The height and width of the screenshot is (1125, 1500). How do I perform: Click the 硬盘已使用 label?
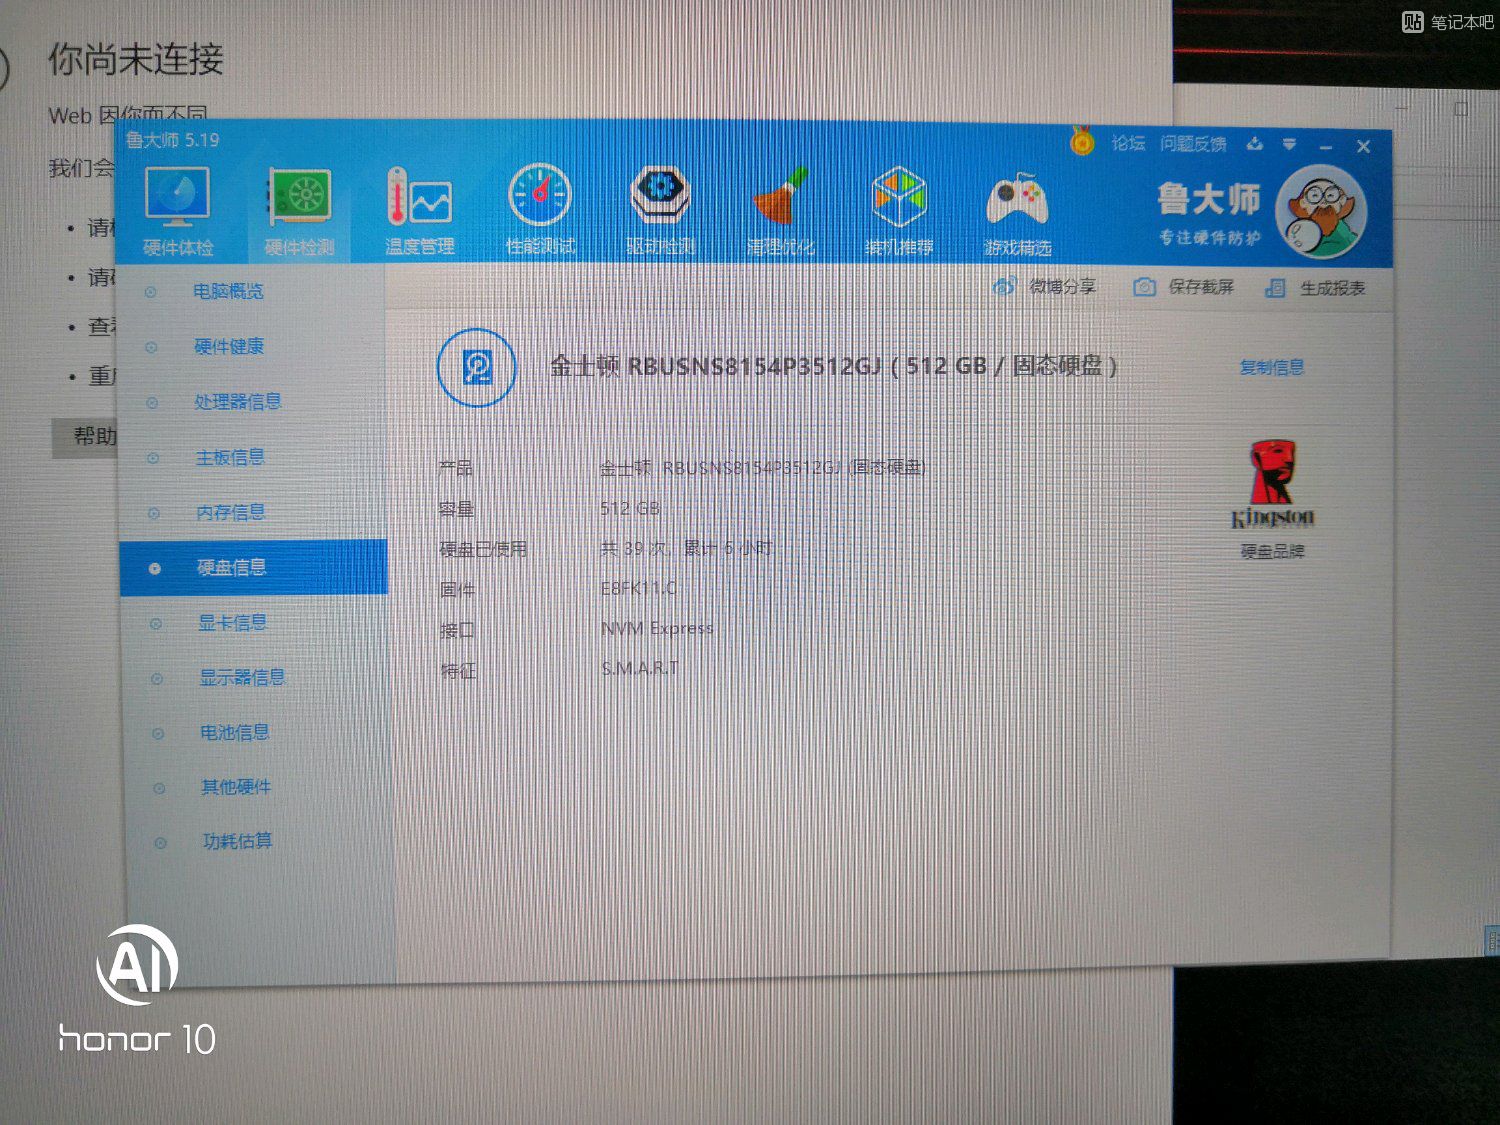pos(483,549)
